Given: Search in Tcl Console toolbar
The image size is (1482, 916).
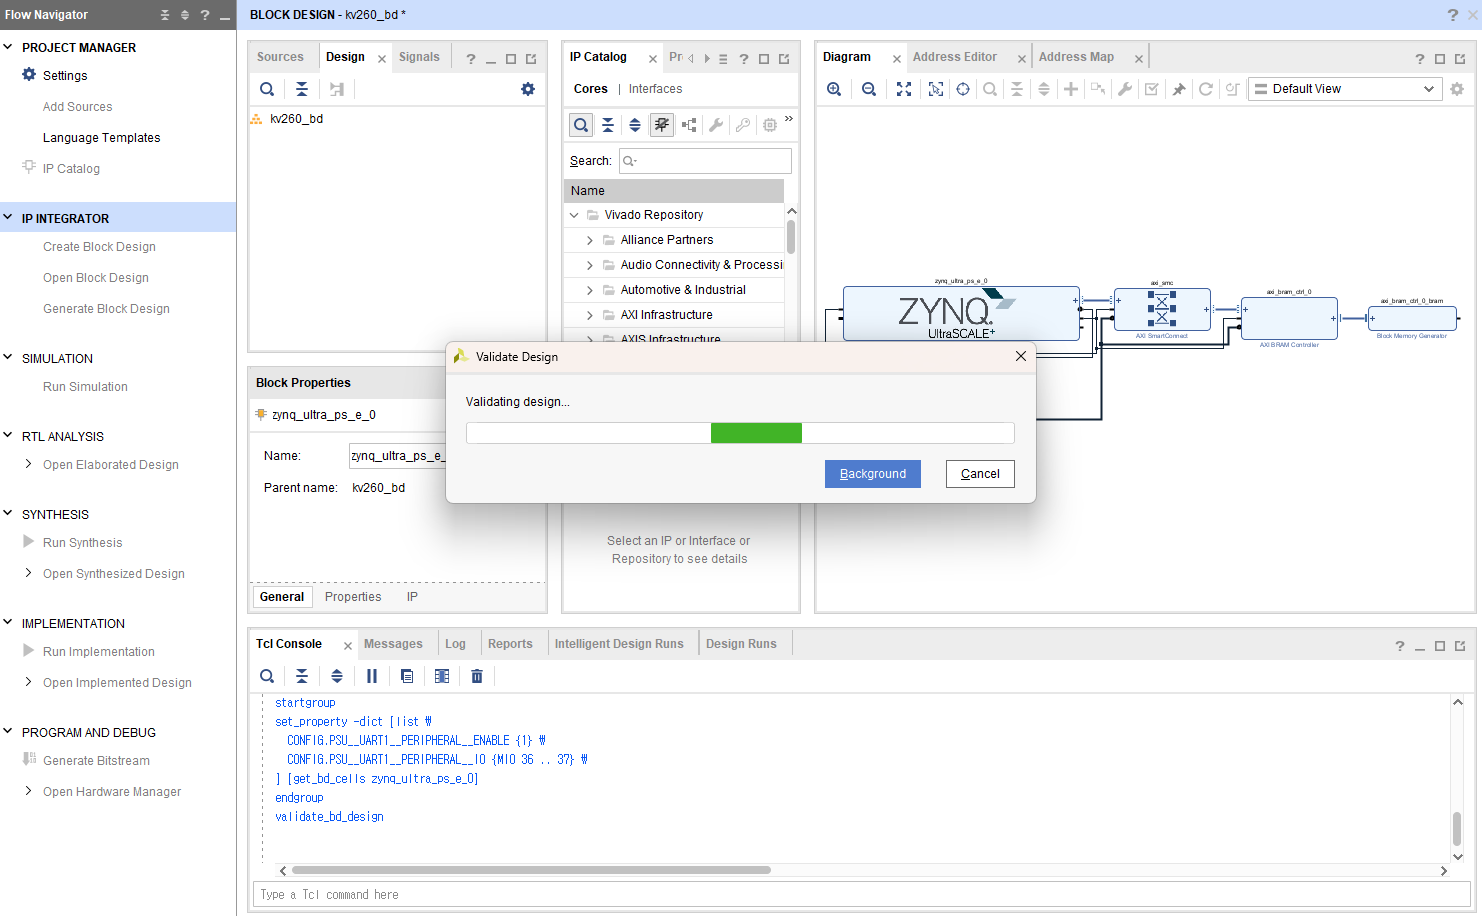Looking at the screenshot, I should tap(267, 676).
